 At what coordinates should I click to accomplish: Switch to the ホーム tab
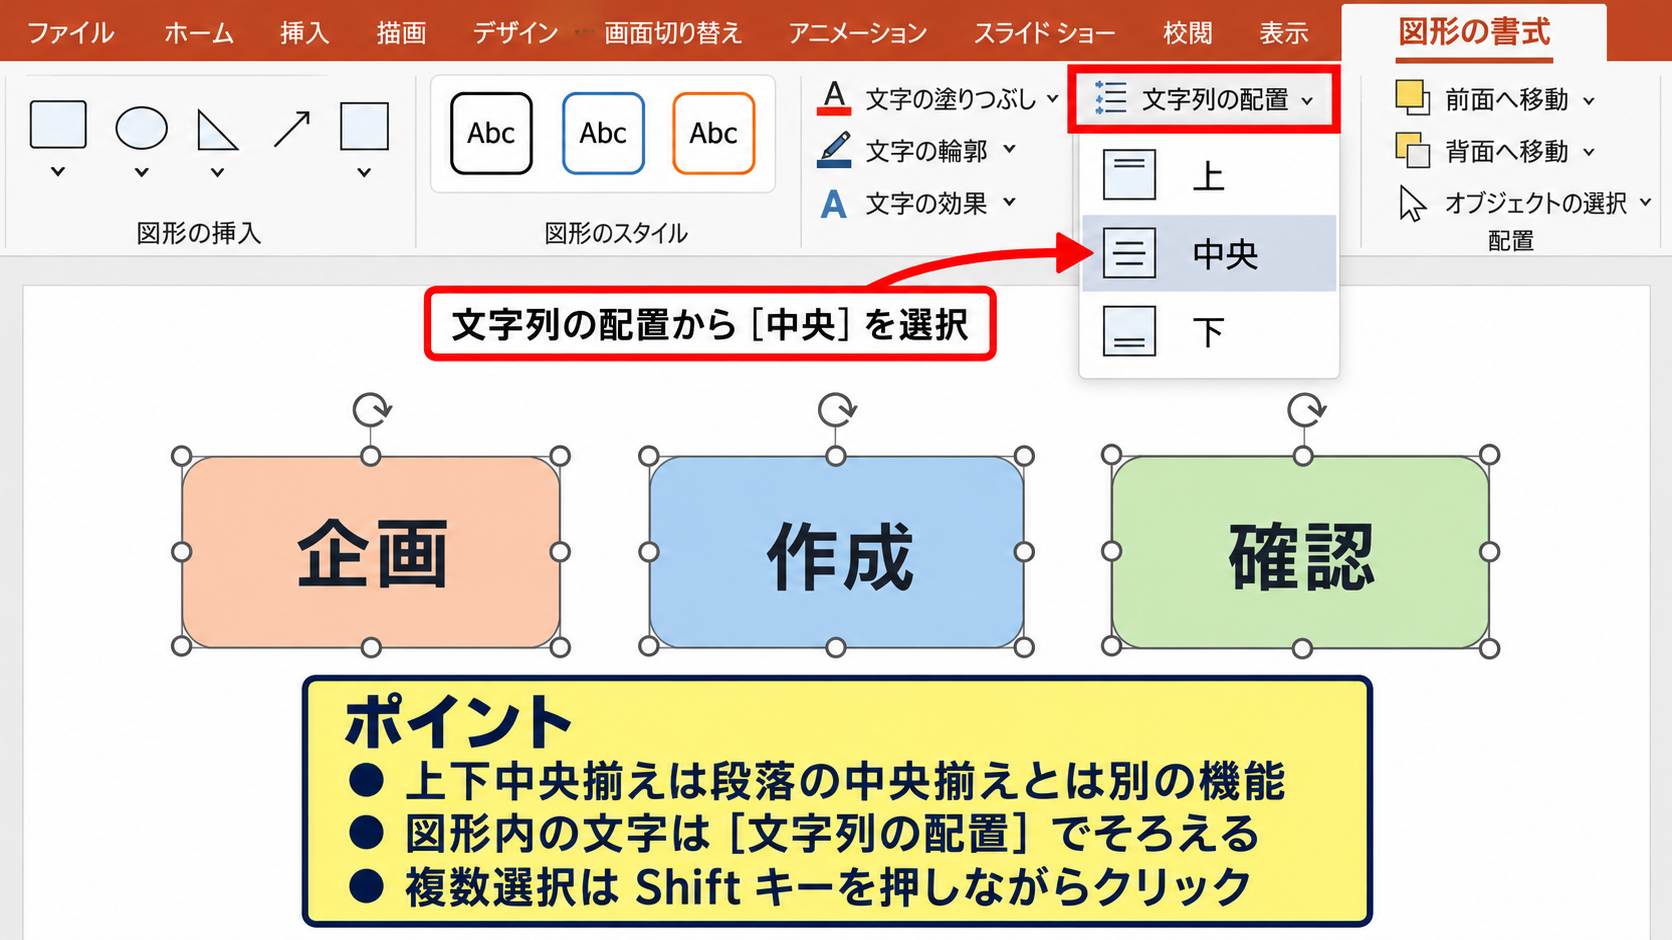pyautogui.click(x=199, y=33)
